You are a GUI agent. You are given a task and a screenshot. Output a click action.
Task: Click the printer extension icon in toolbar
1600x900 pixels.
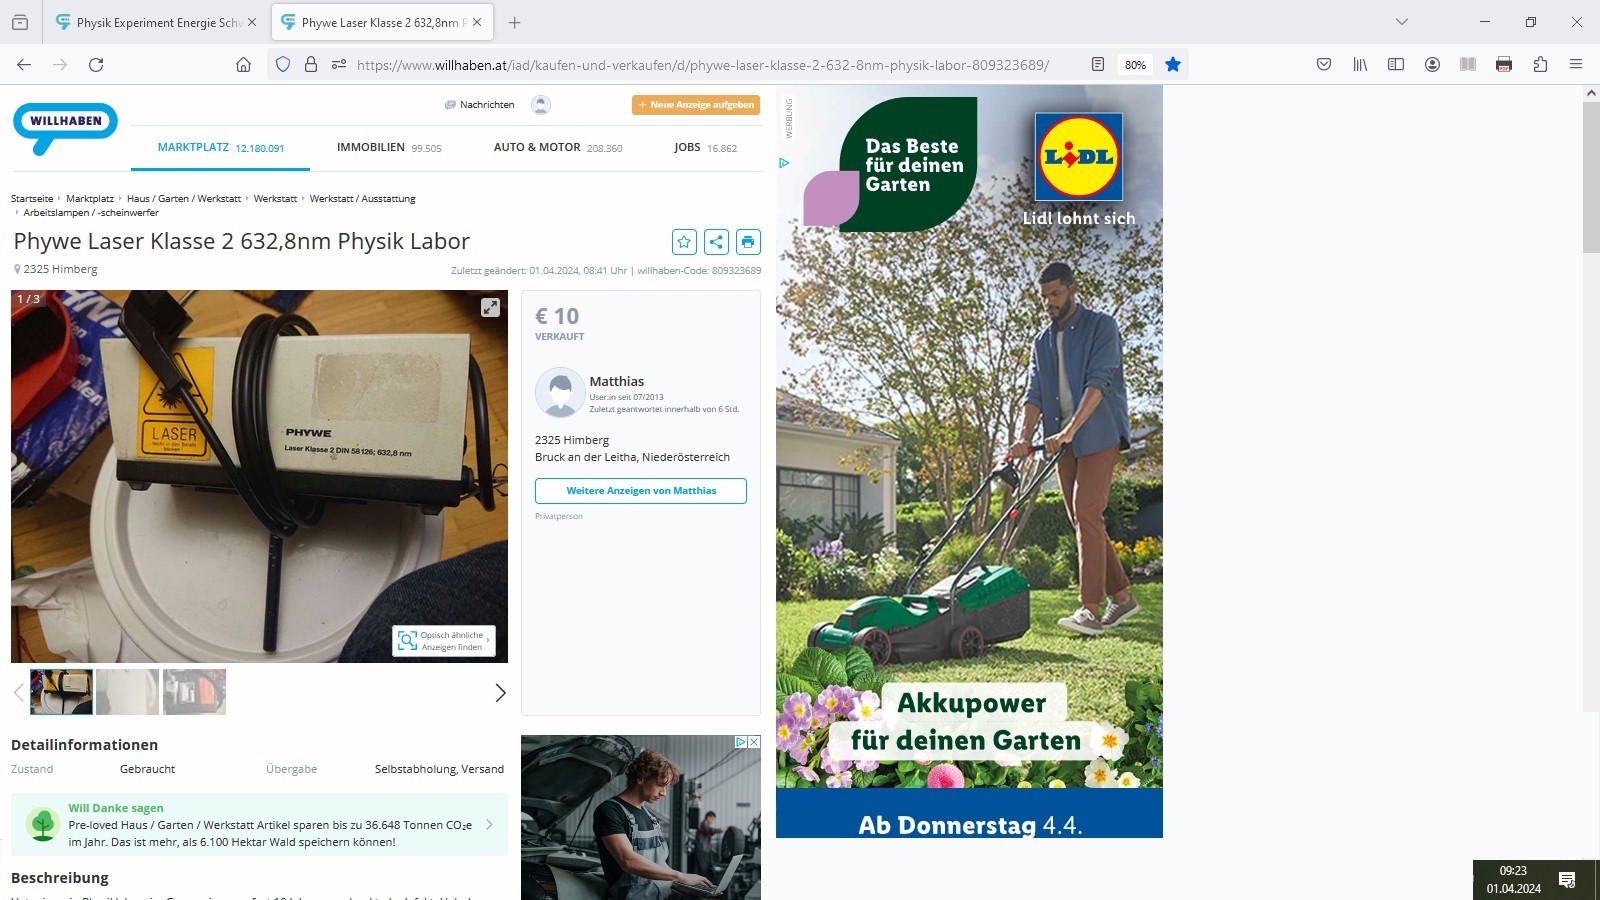pyautogui.click(x=1504, y=64)
